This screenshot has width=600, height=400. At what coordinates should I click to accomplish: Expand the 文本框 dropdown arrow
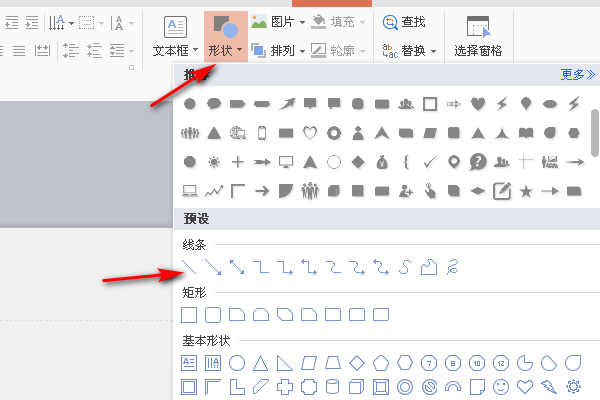(x=196, y=50)
